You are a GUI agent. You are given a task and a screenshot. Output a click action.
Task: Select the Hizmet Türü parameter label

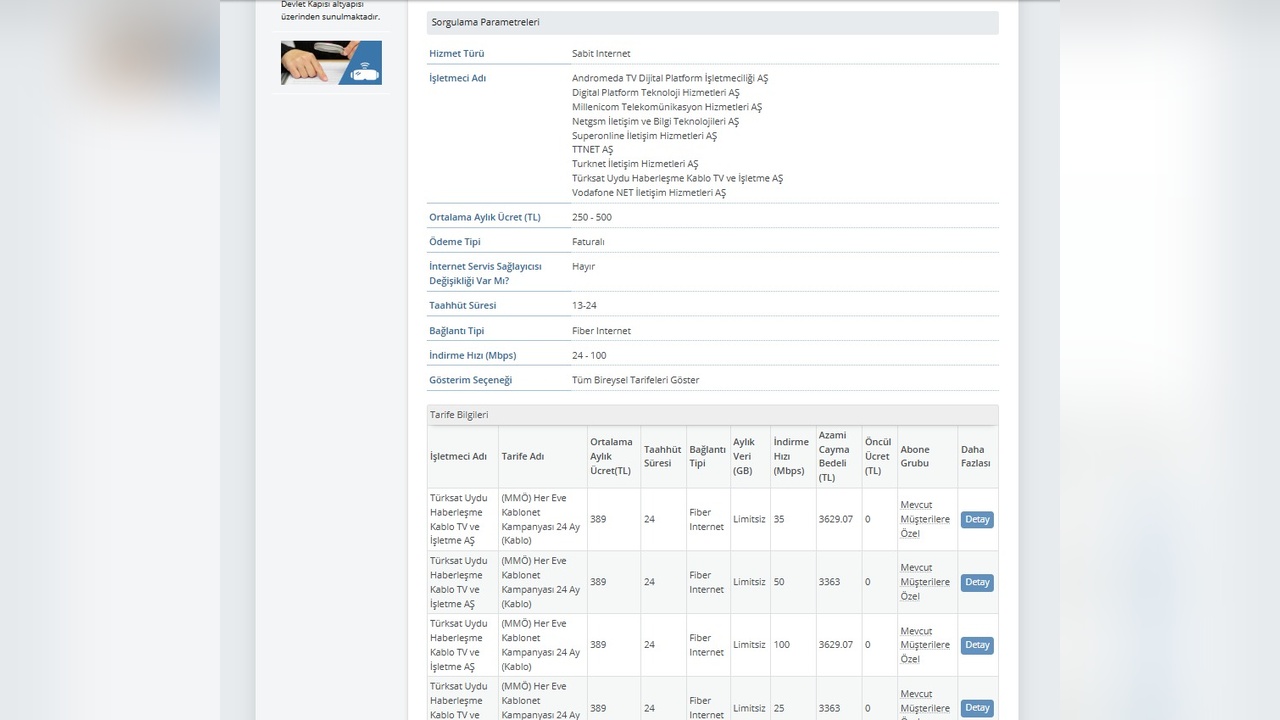456,53
